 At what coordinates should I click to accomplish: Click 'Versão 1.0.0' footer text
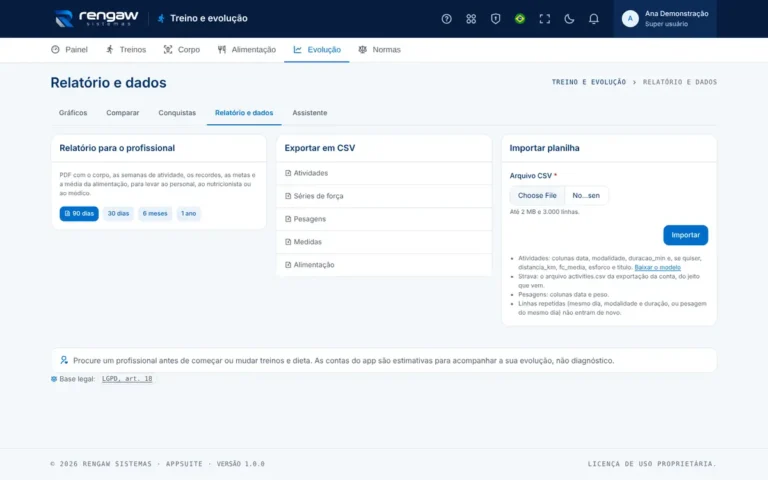pyautogui.click(x=240, y=463)
